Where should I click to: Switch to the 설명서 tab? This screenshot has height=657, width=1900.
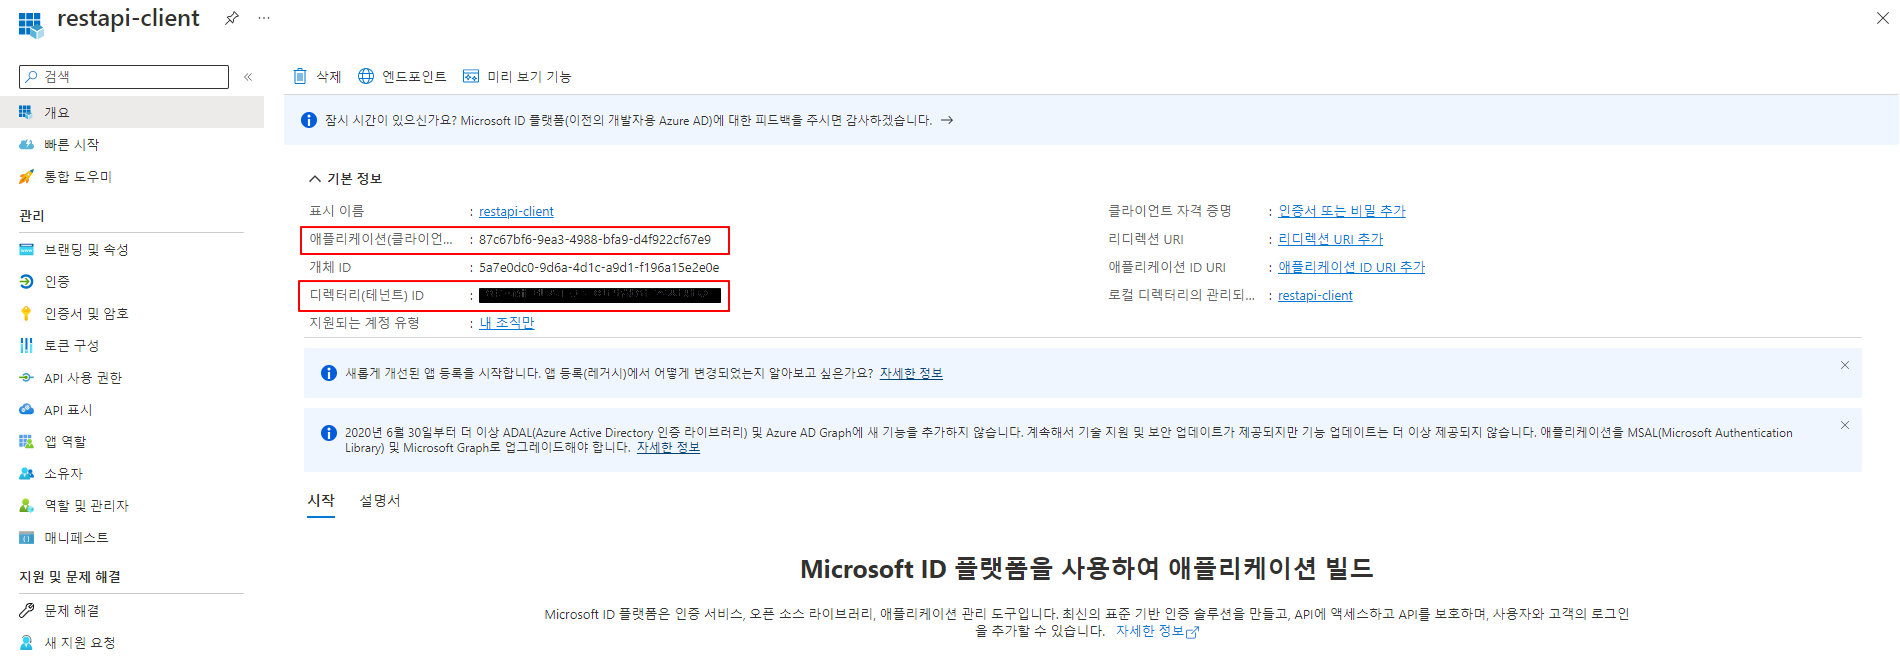click(380, 500)
